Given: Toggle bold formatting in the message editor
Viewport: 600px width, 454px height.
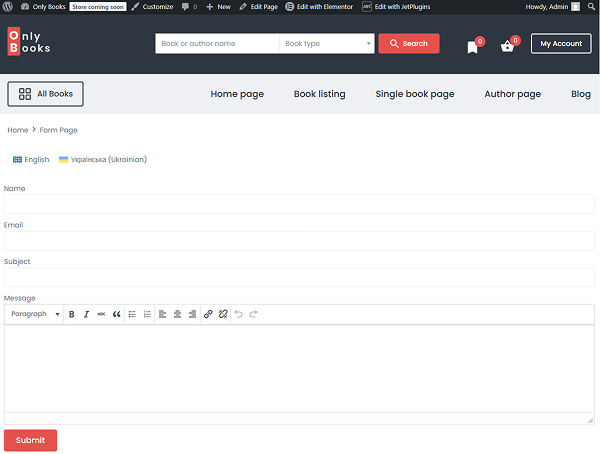Looking at the screenshot, I should (x=72, y=314).
